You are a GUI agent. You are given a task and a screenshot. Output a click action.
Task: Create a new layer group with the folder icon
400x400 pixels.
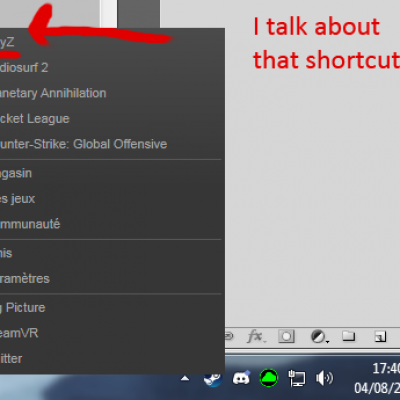(349, 336)
